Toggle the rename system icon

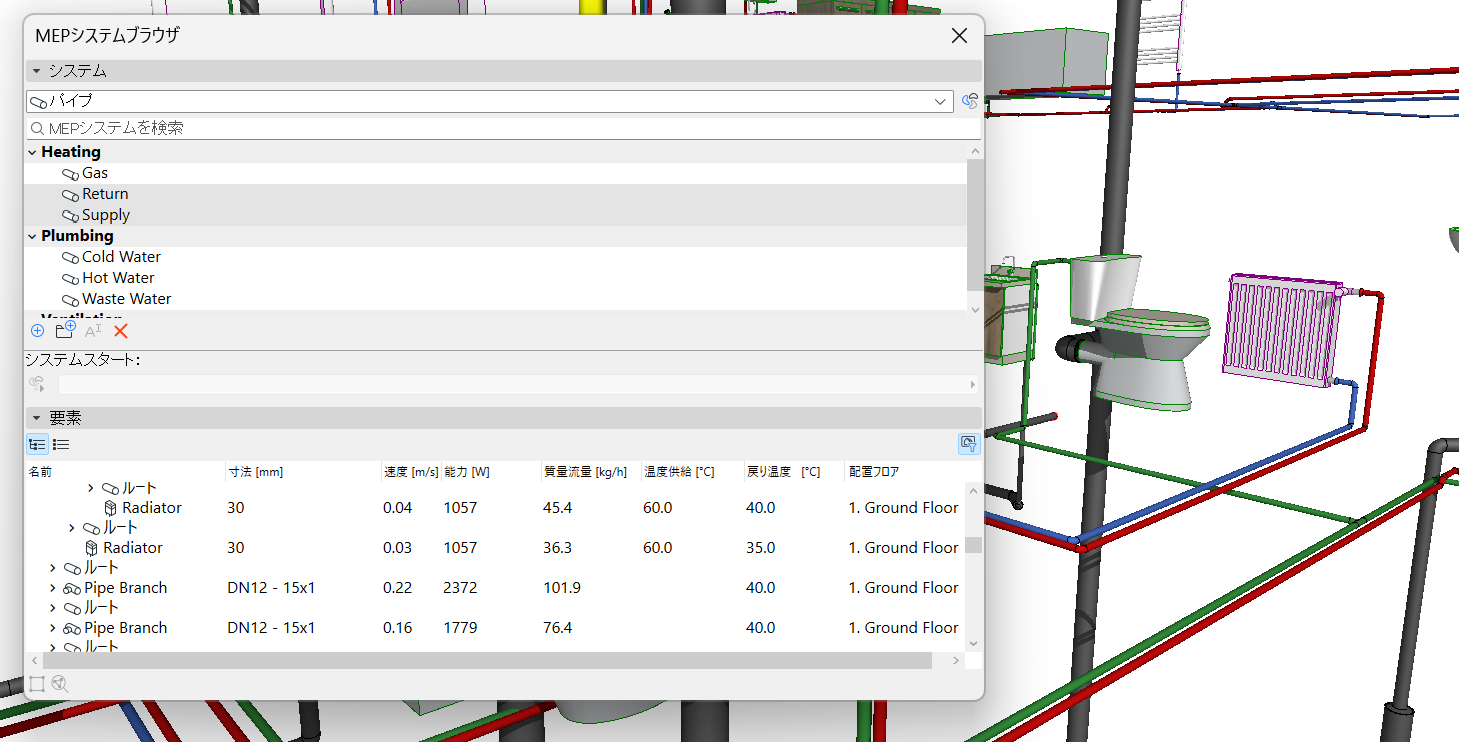[90, 330]
